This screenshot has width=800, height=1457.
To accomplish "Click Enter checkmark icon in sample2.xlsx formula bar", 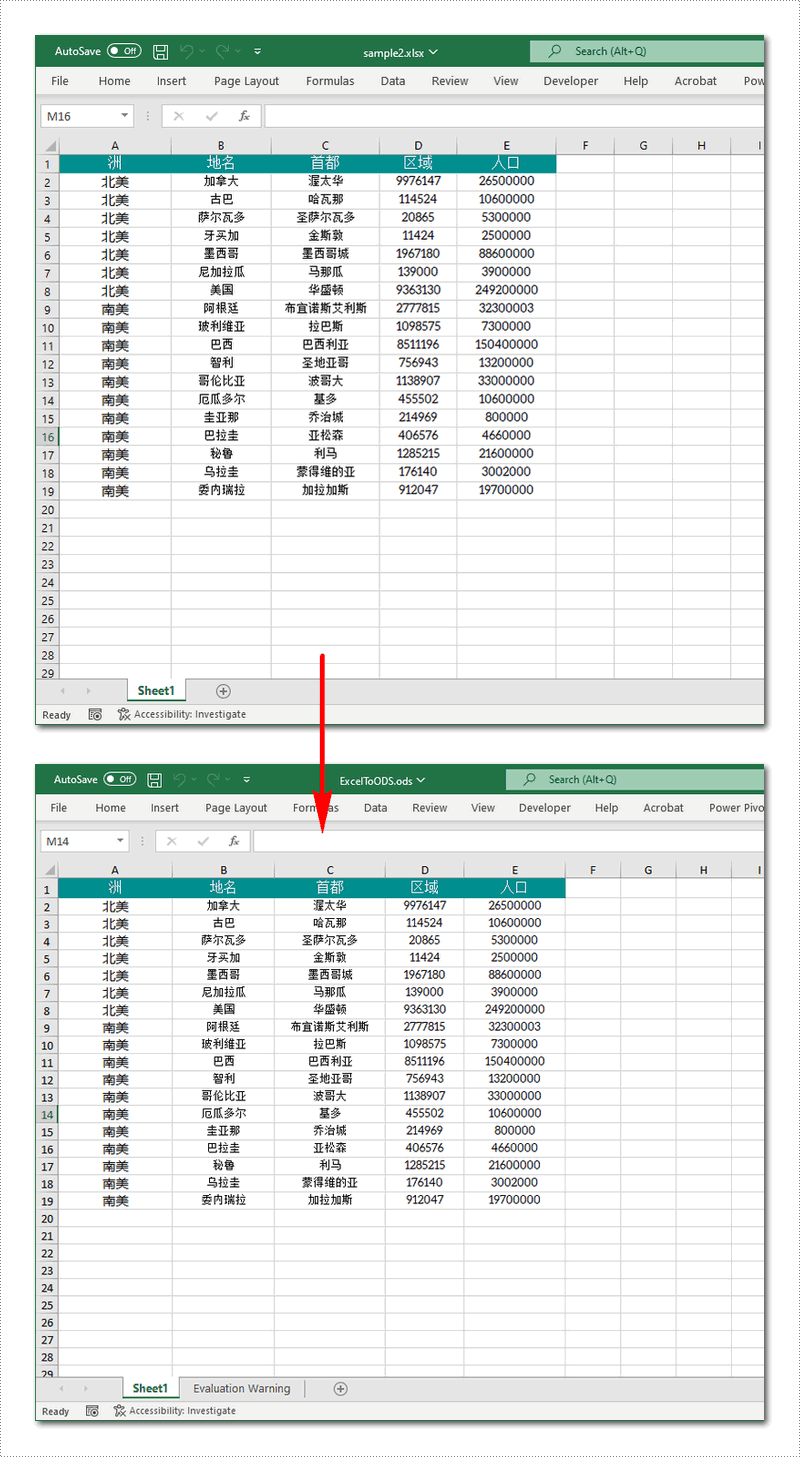I will tap(211, 116).
